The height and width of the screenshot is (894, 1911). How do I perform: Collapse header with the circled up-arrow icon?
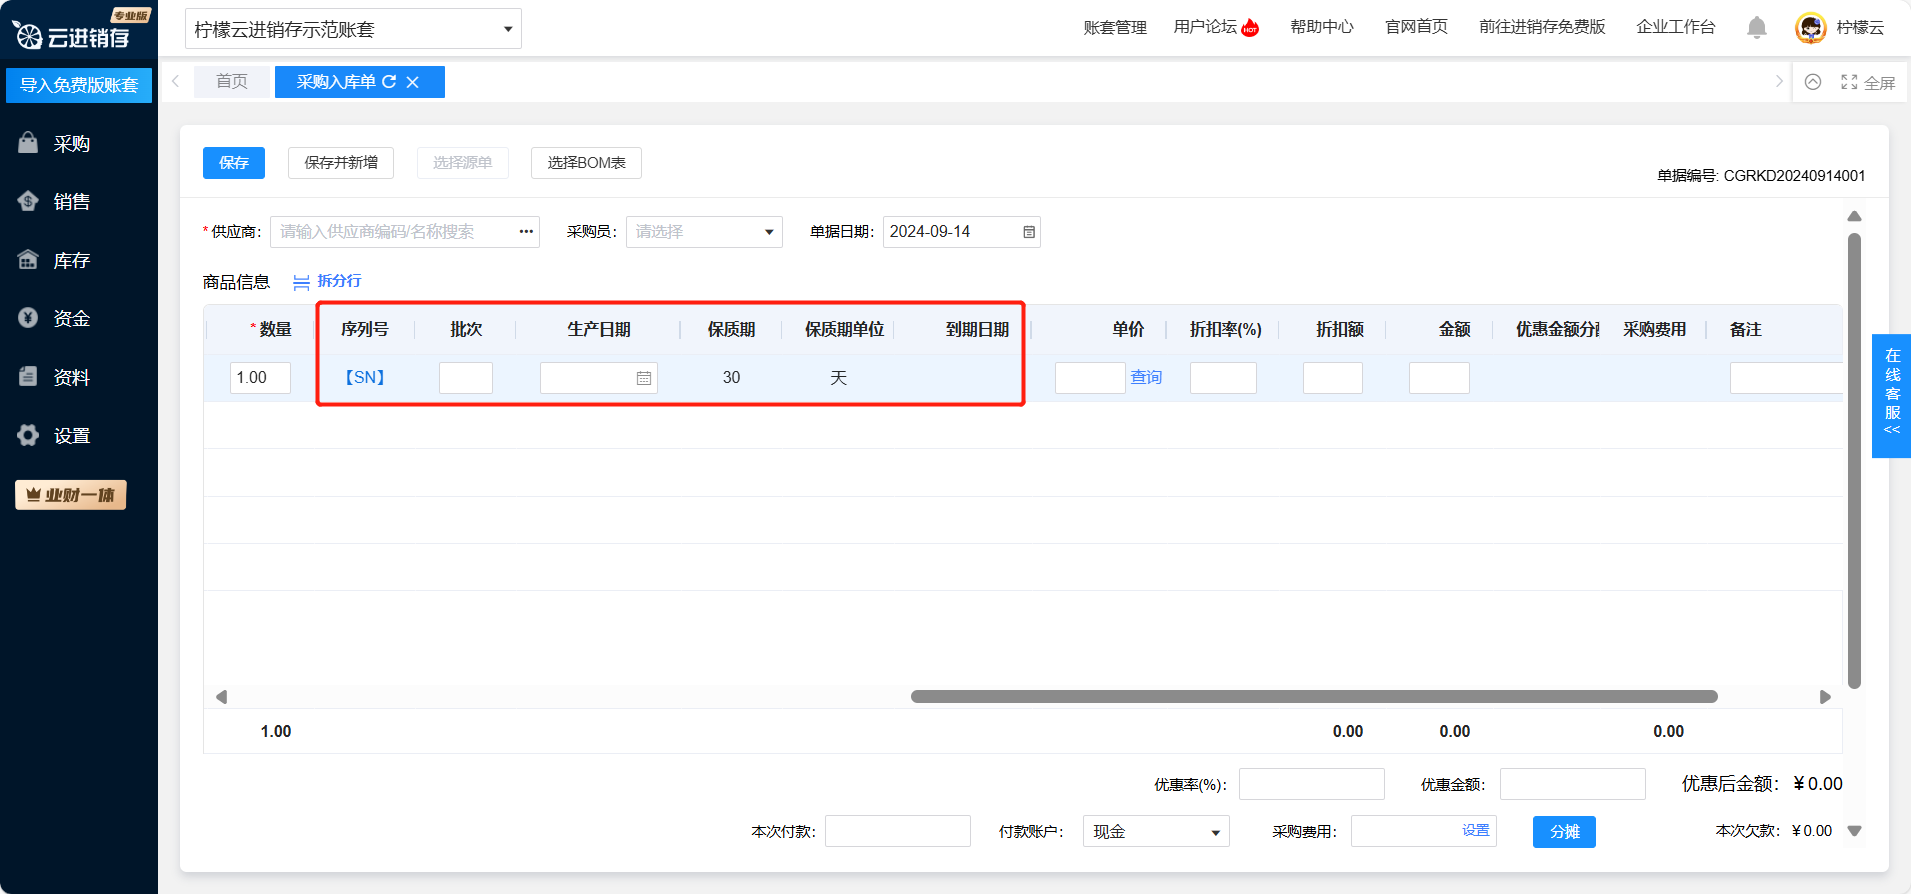click(1813, 82)
